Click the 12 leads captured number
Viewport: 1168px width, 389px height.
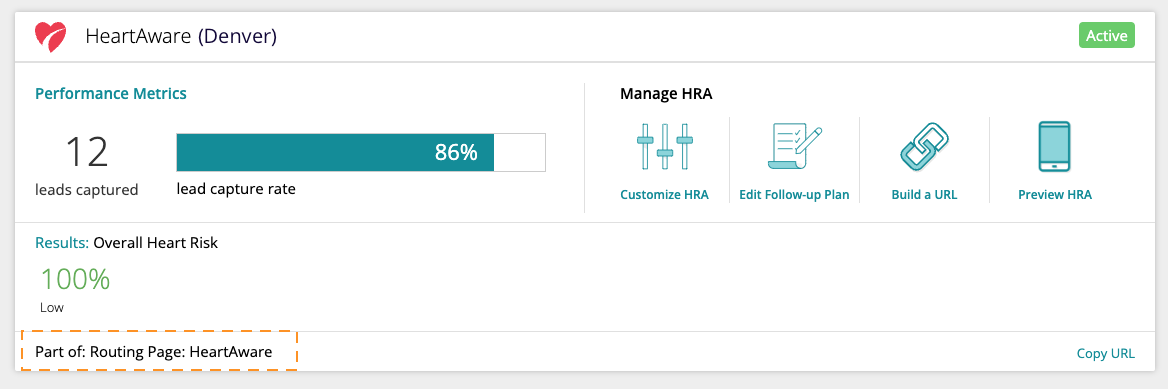(x=87, y=152)
